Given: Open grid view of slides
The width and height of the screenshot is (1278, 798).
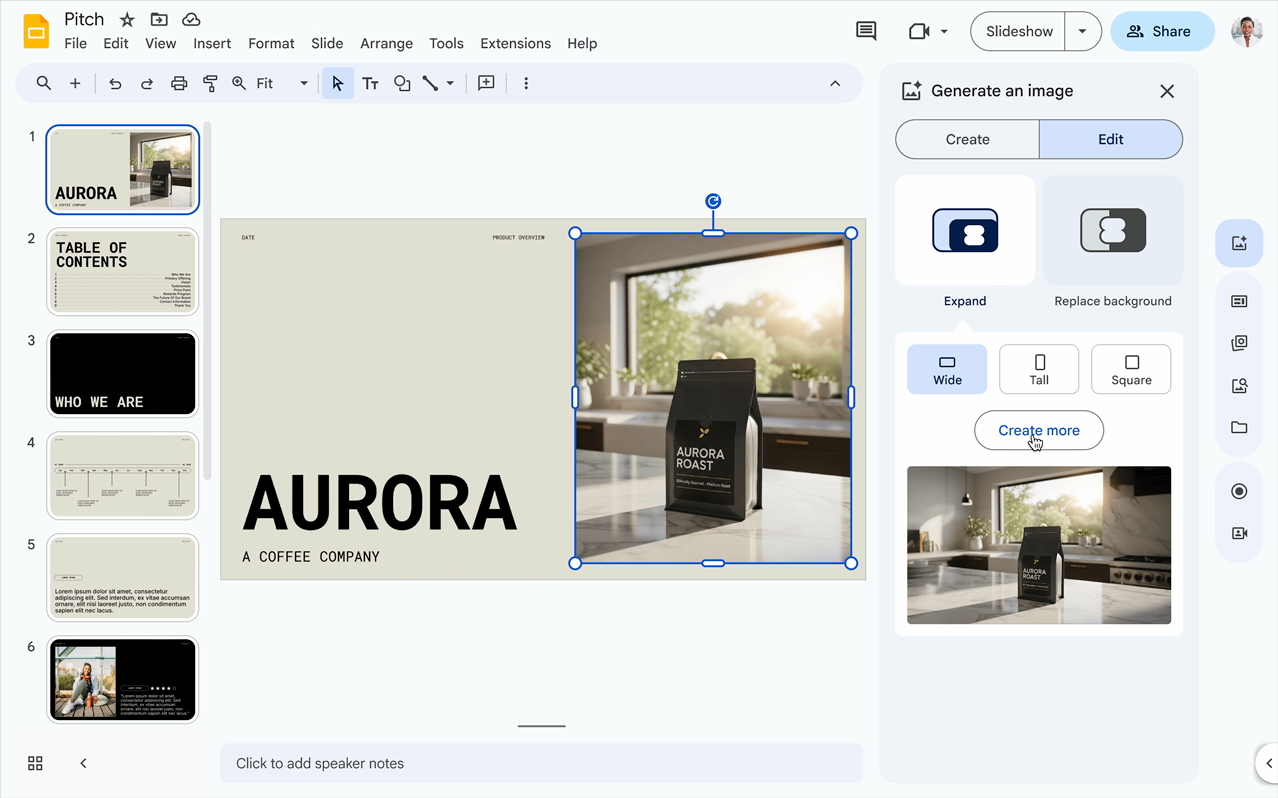Looking at the screenshot, I should click(x=35, y=763).
